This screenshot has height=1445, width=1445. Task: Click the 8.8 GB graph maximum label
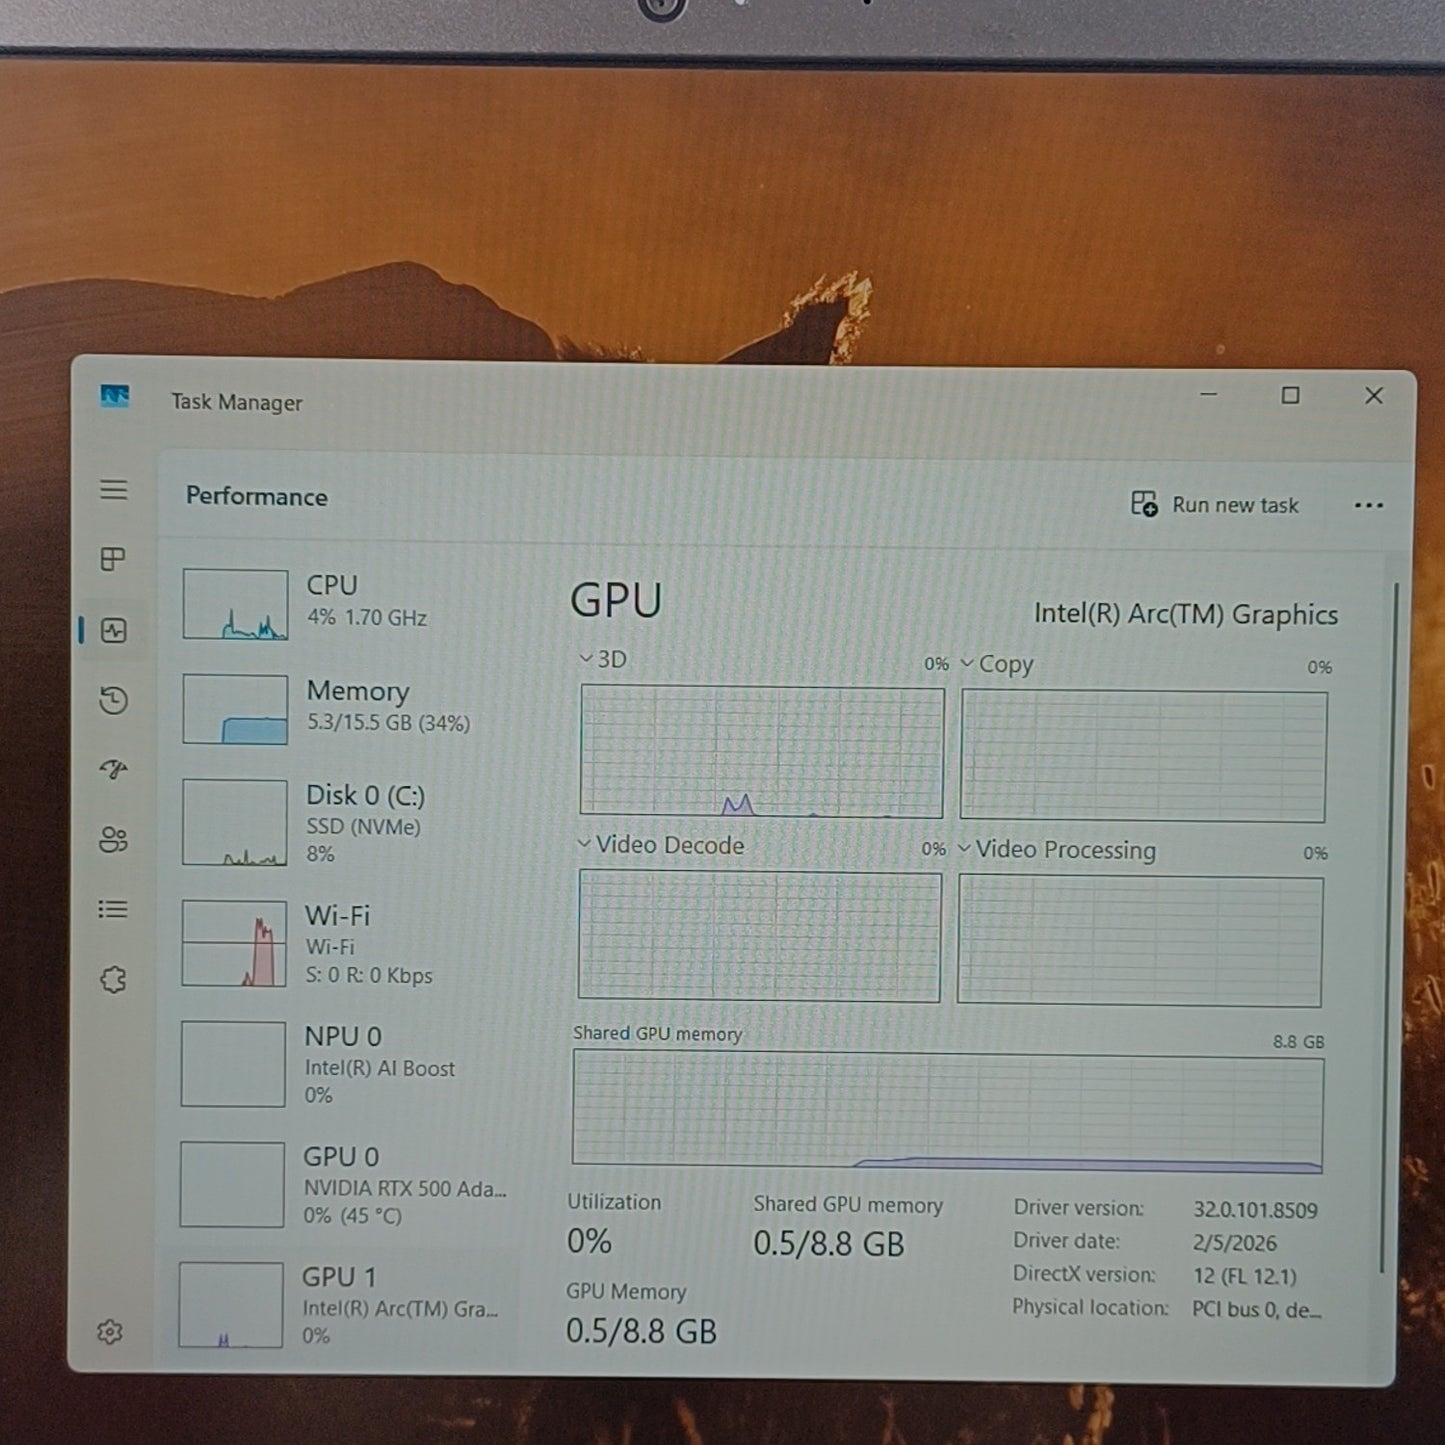point(1298,1042)
